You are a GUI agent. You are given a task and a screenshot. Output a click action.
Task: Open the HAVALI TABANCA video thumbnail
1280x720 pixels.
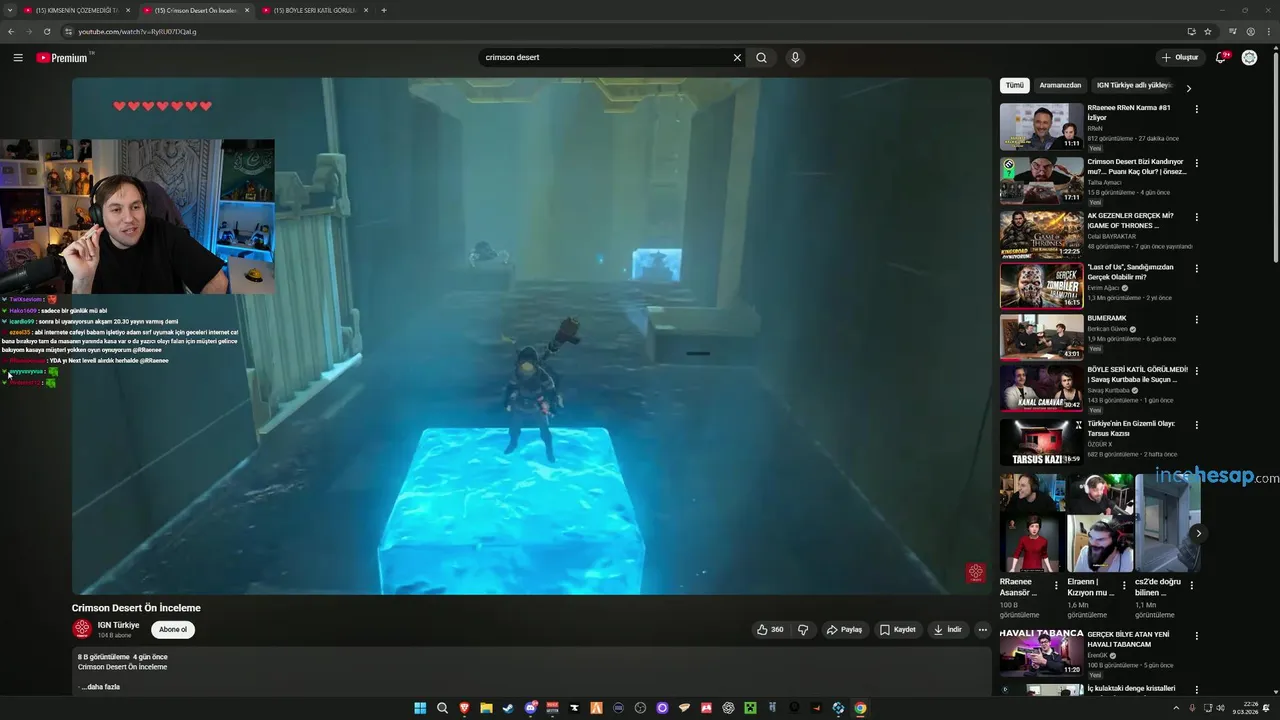pyautogui.click(x=1041, y=653)
